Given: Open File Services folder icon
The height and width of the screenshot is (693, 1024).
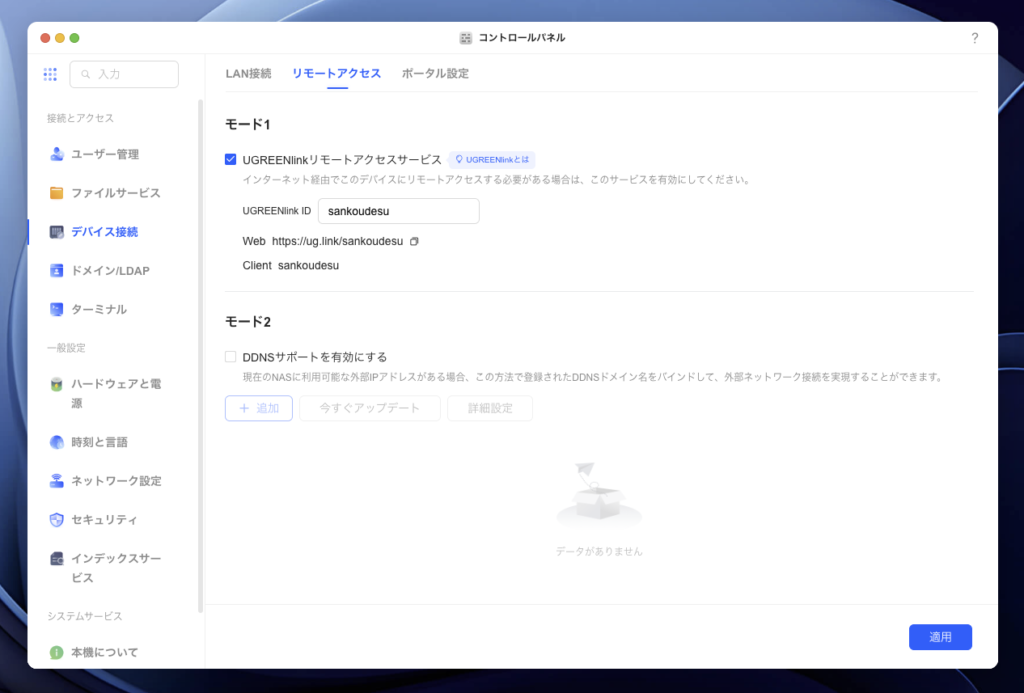Looking at the screenshot, I should (57, 193).
